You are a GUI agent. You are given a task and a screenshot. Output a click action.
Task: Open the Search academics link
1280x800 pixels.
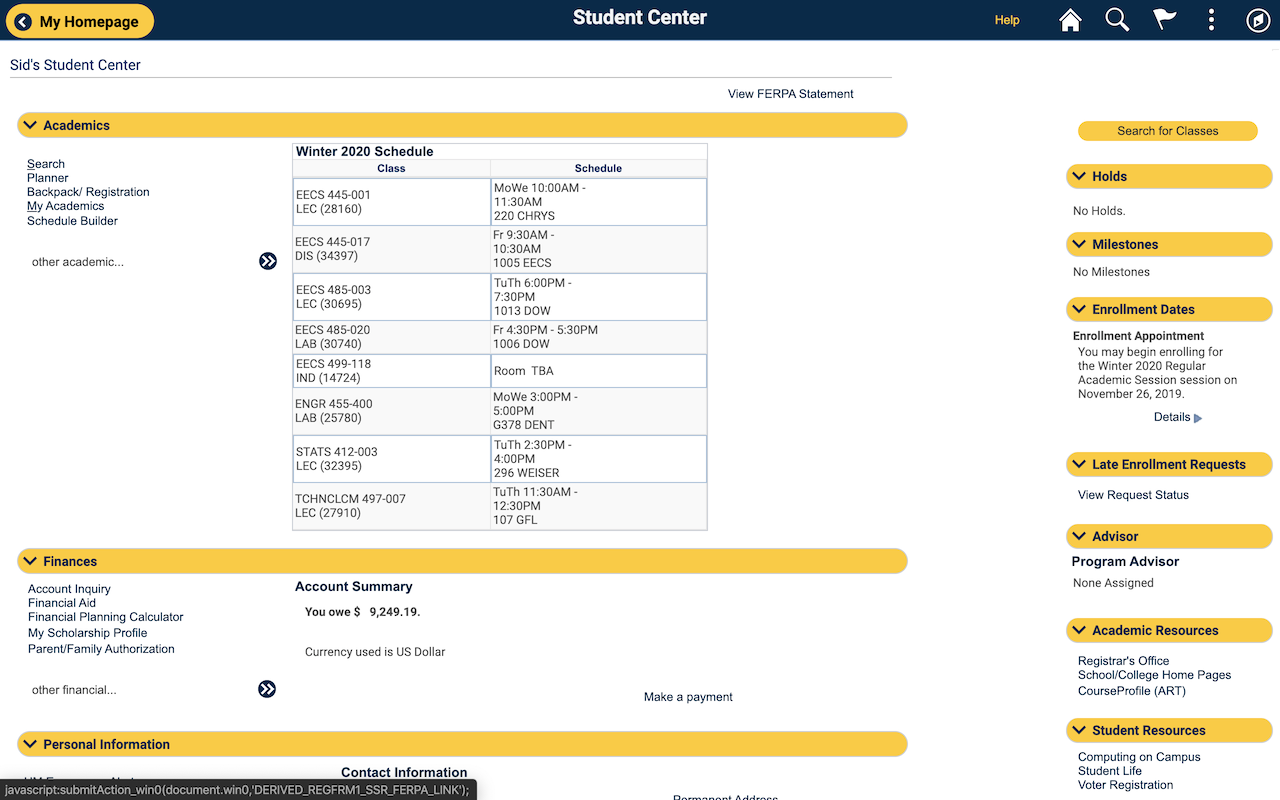click(x=46, y=164)
